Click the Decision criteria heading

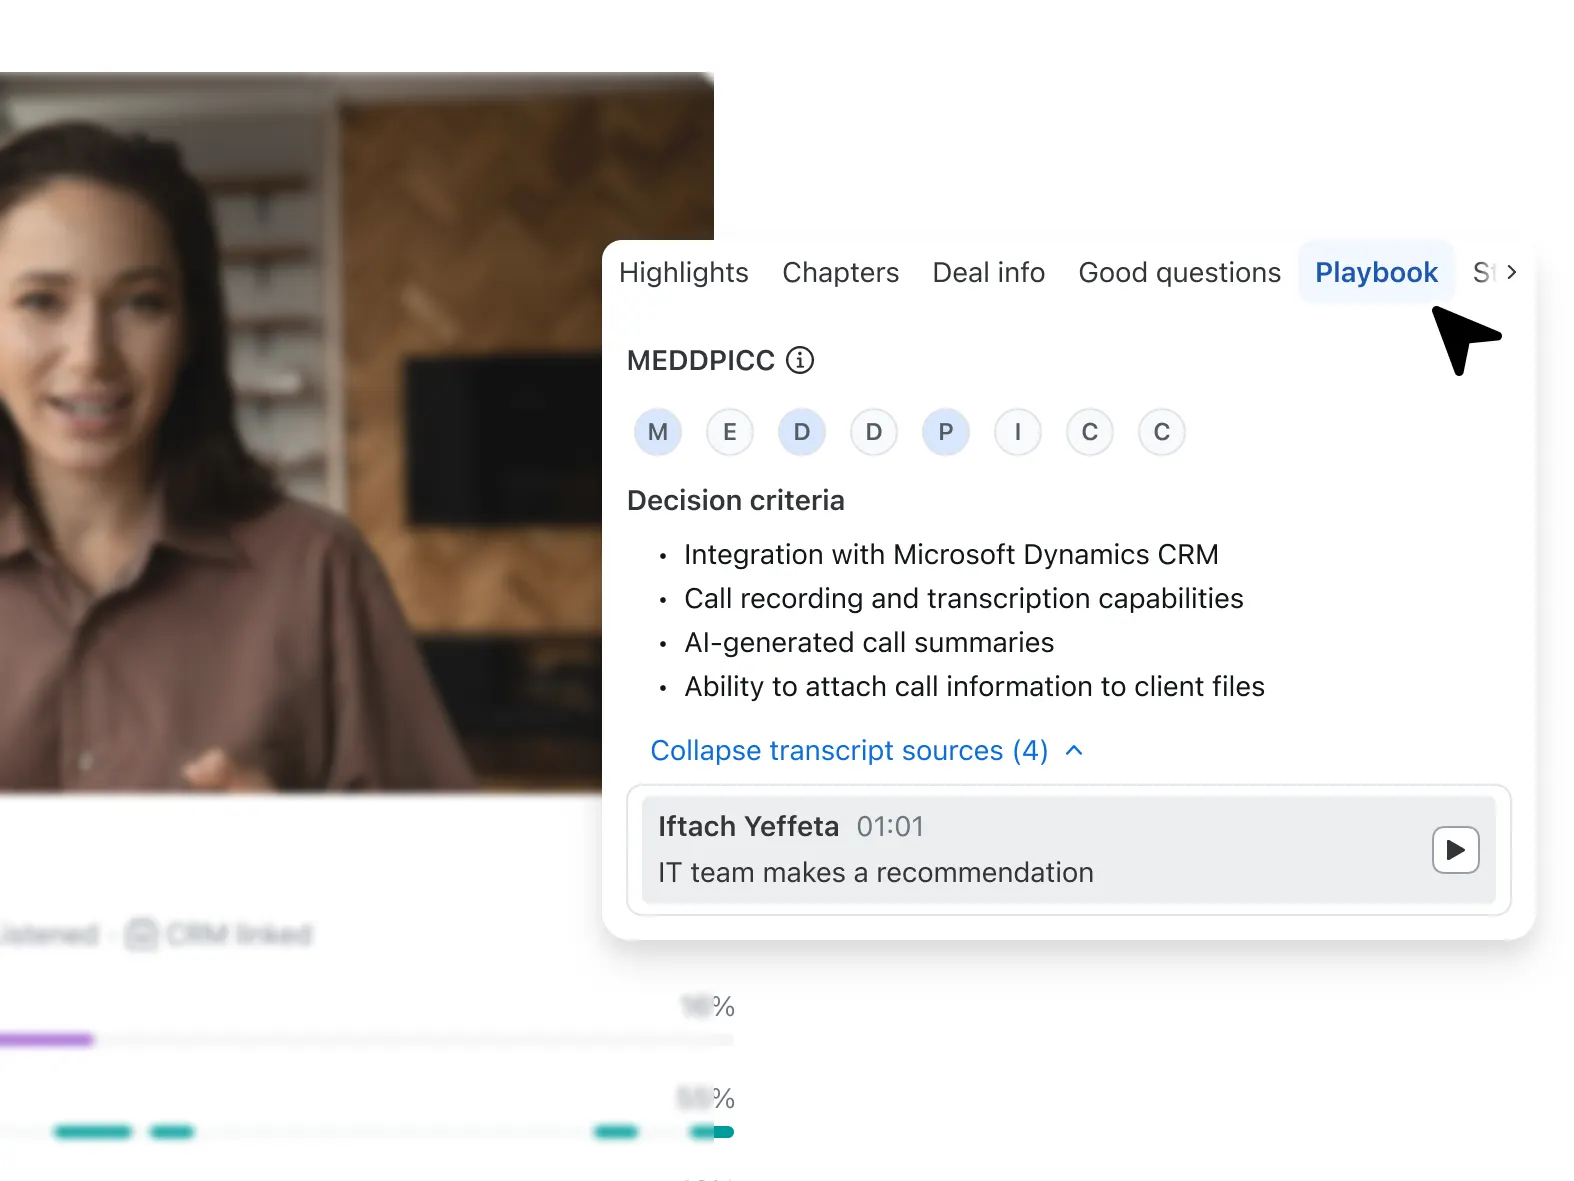click(735, 500)
